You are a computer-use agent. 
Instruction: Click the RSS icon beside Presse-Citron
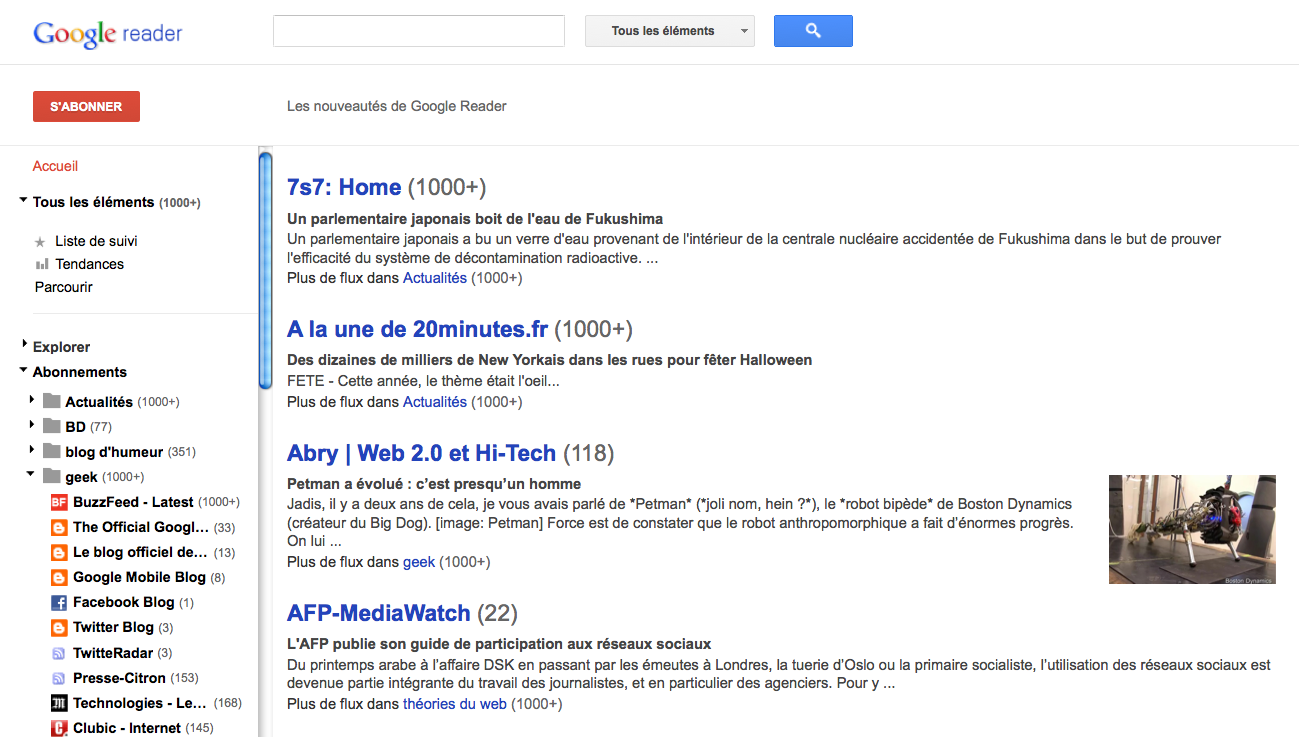[x=59, y=678]
